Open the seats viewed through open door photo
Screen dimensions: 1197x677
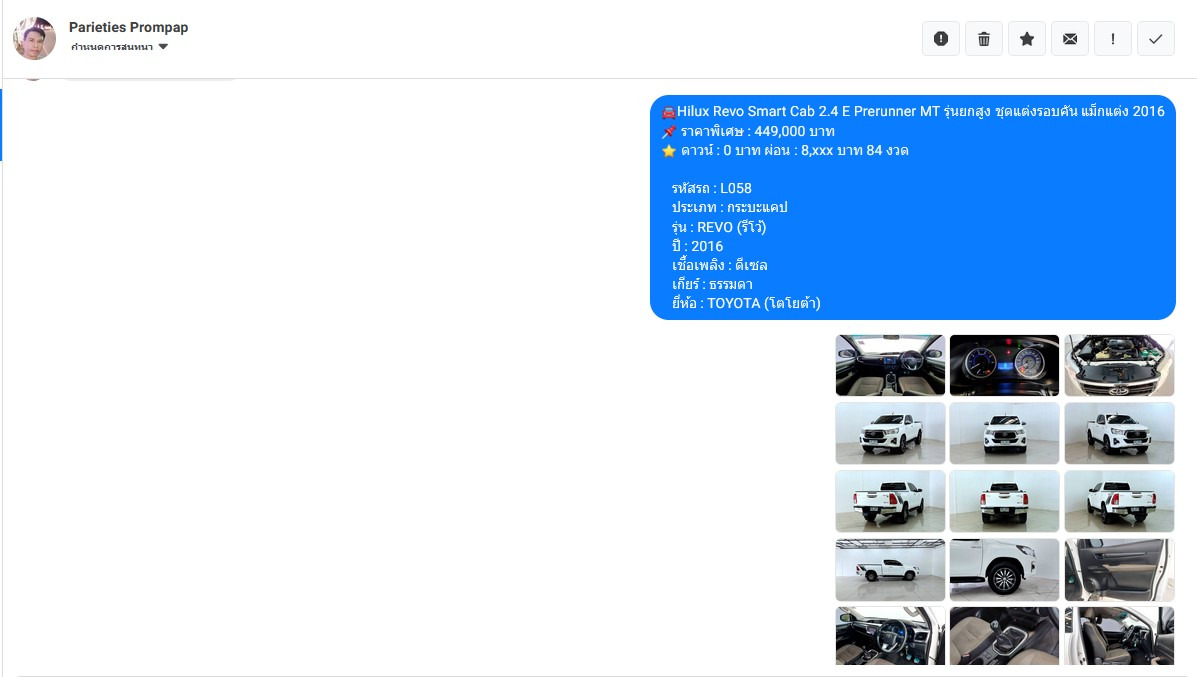[1119, 636]
